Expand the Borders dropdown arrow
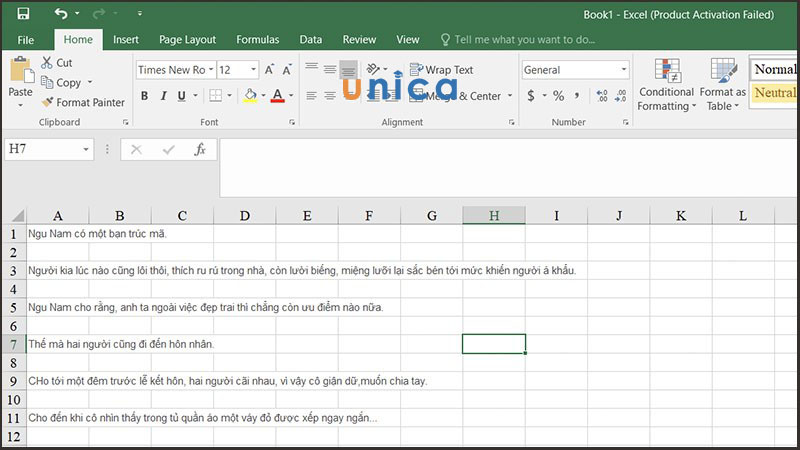 (x=230, y=95)
